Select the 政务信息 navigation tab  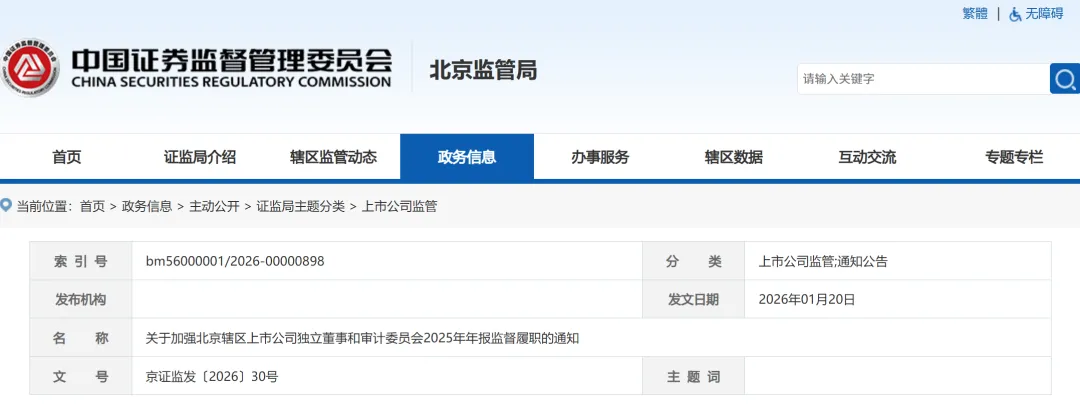(467, 157)
